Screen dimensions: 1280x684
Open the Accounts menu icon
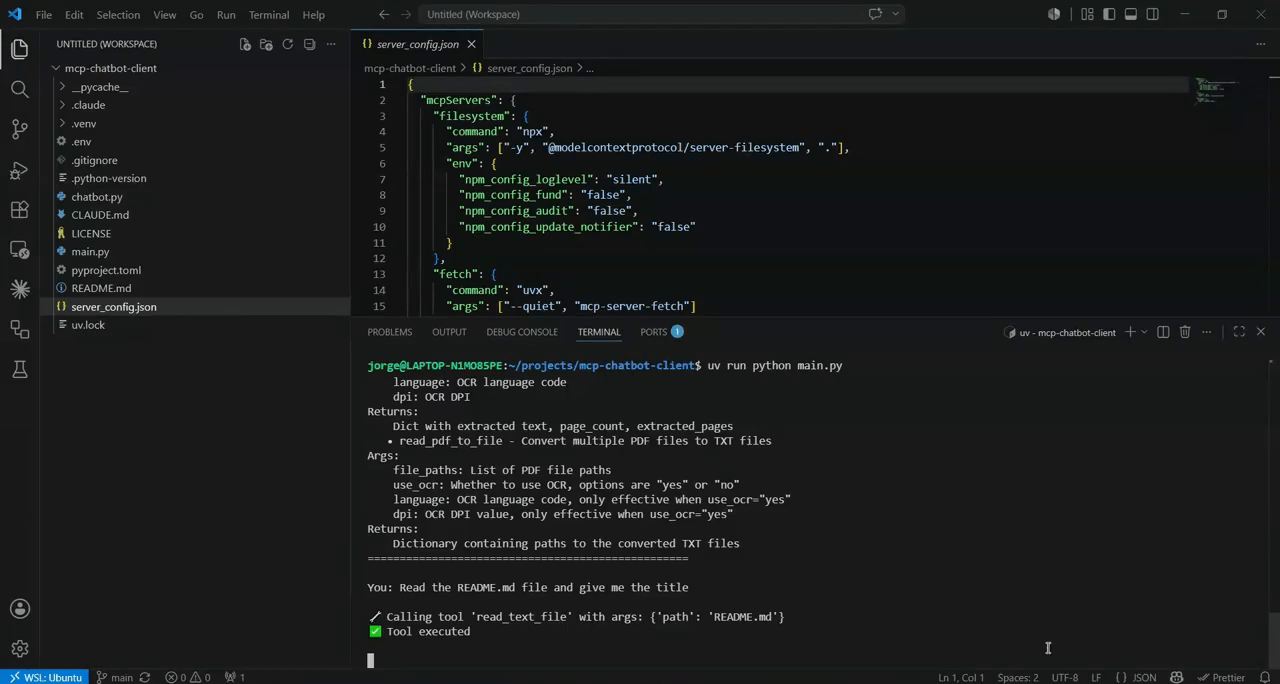19,609
